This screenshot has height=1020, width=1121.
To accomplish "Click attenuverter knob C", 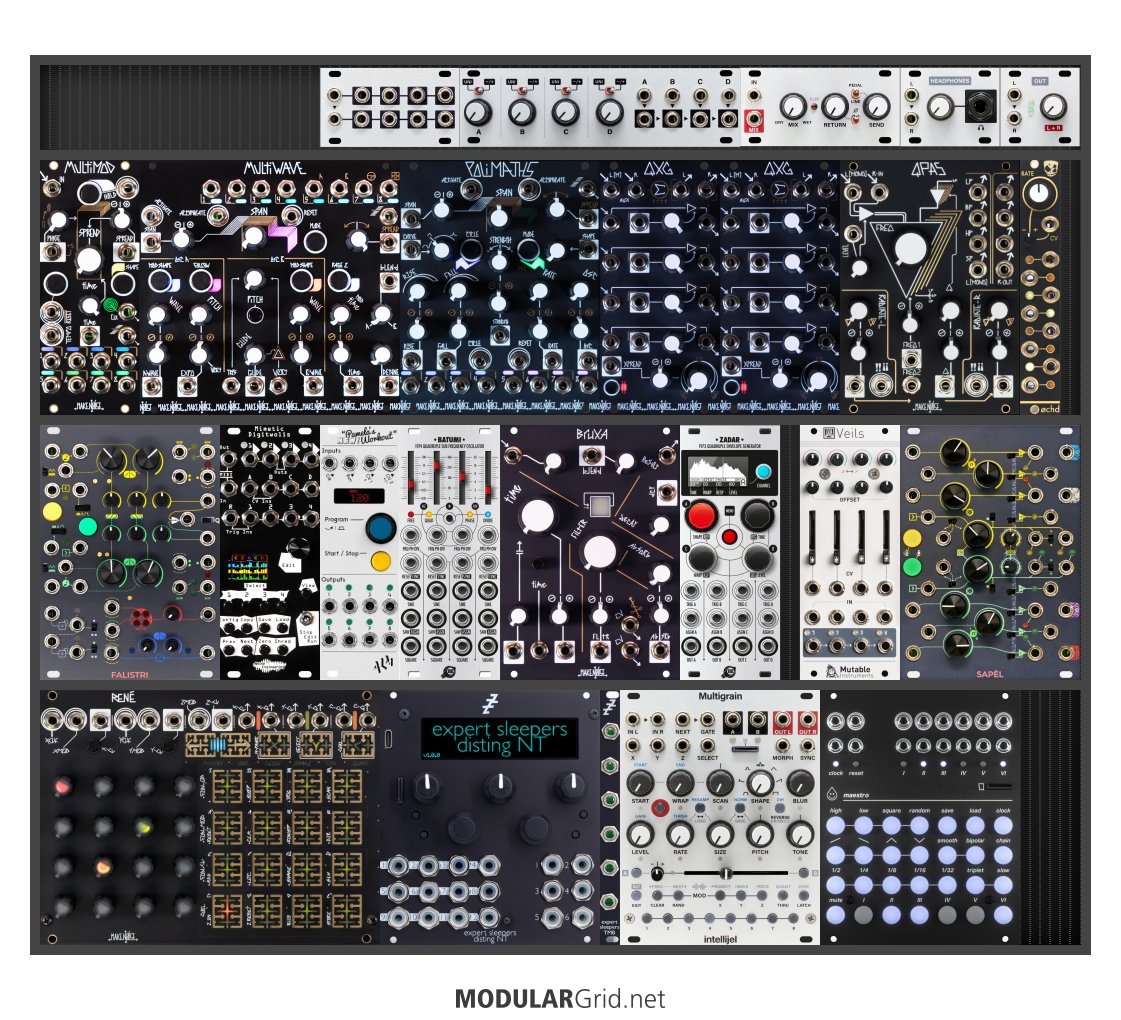I will [x=566, y=112].
